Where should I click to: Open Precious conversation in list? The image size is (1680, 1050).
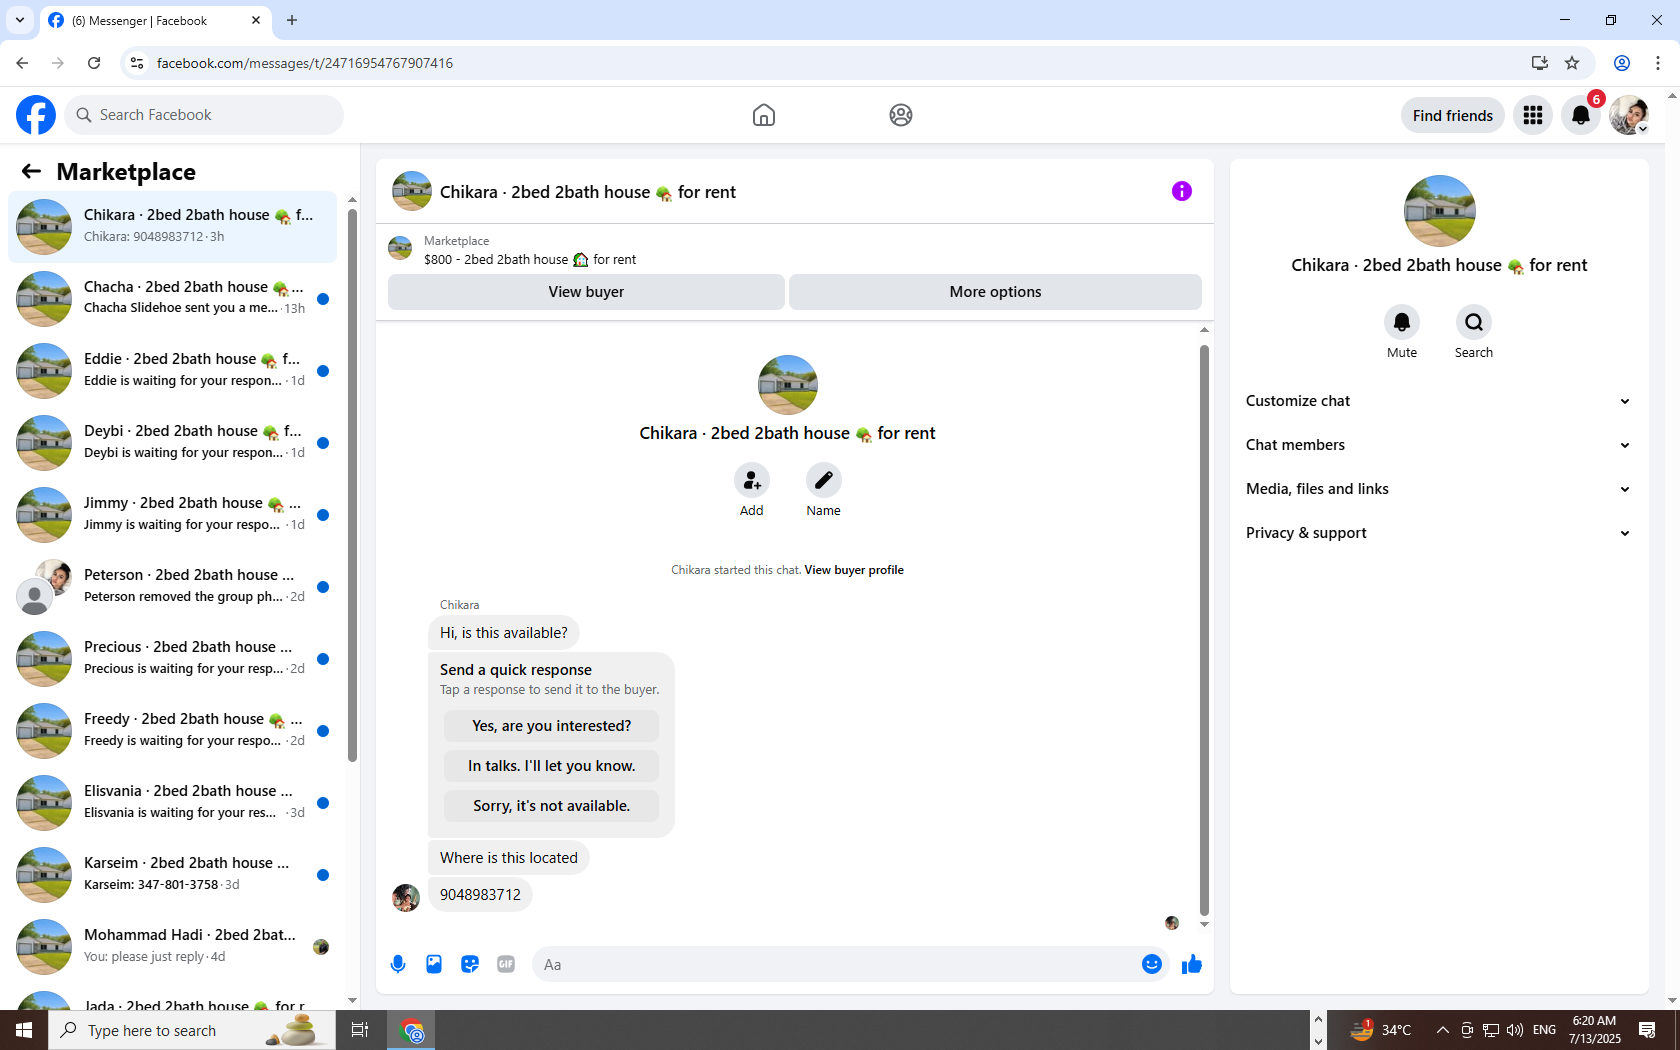173,659
